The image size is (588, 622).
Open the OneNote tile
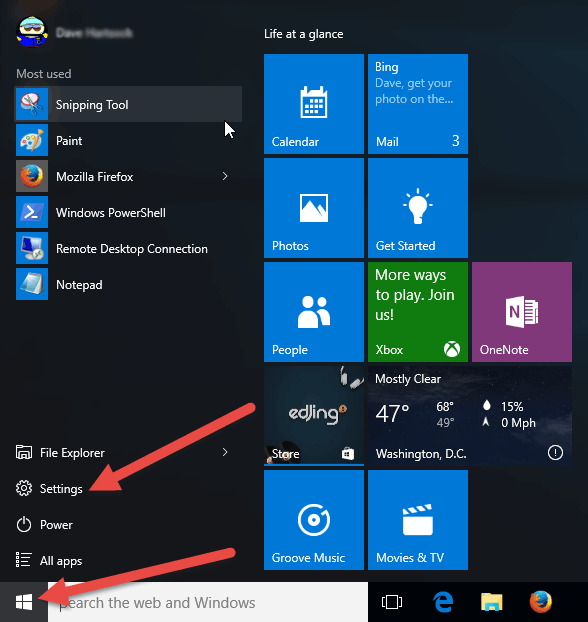click(522, 312)
